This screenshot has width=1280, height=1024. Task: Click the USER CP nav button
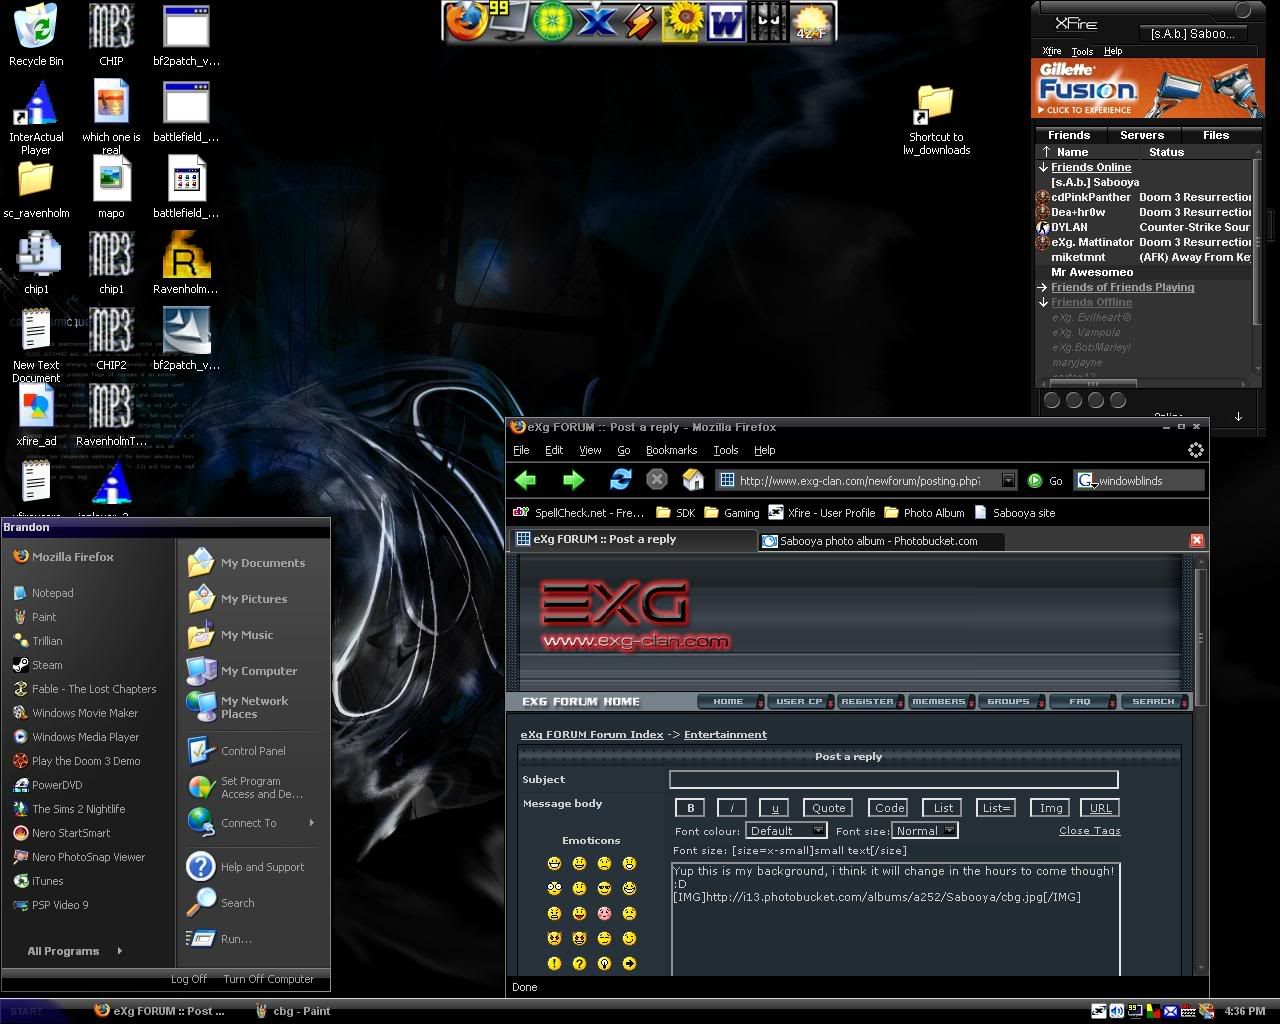(799, 701)
